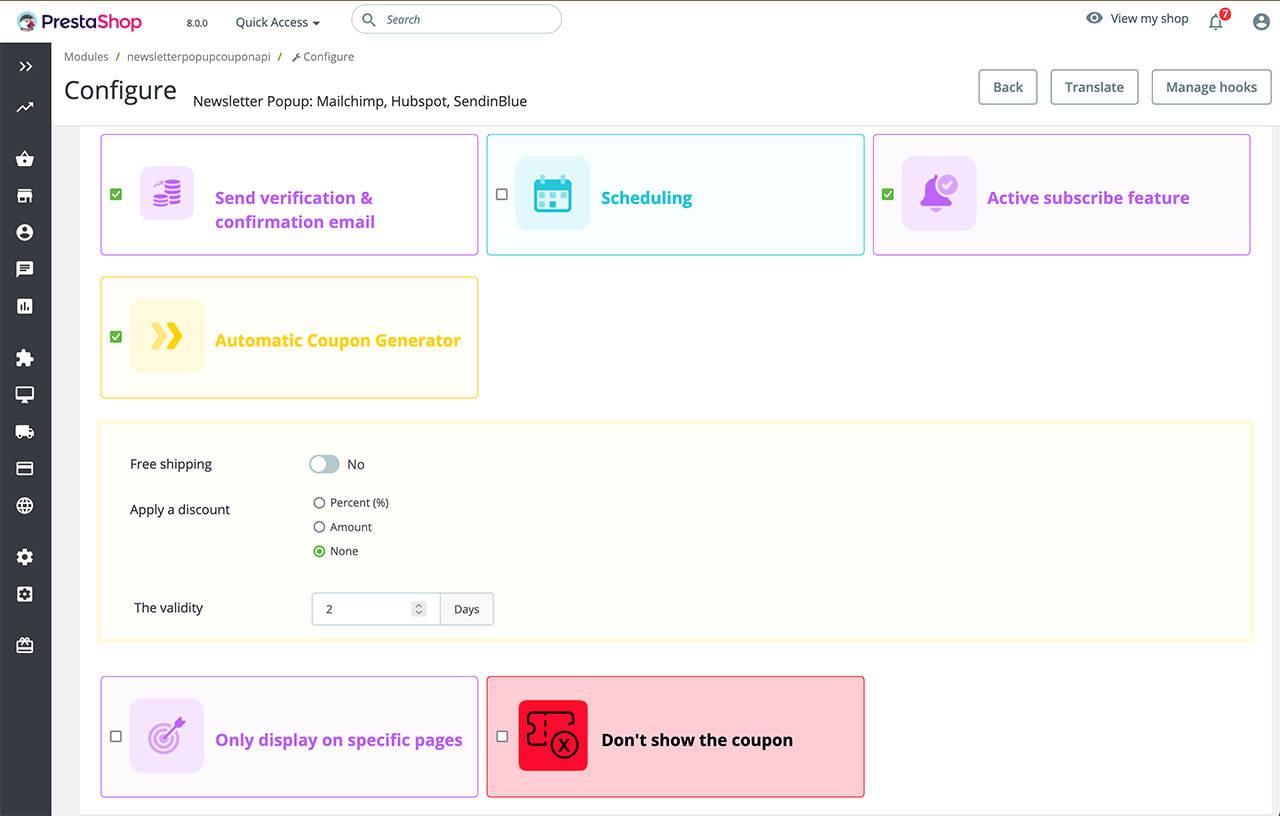Open the Stats bar chart icon in sidebar

[x=25, y=306]
